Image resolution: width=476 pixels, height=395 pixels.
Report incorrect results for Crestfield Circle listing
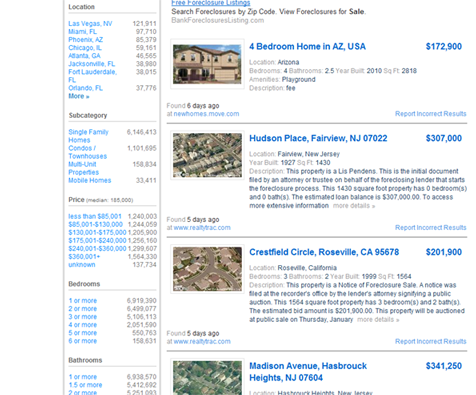coord(431,341)
